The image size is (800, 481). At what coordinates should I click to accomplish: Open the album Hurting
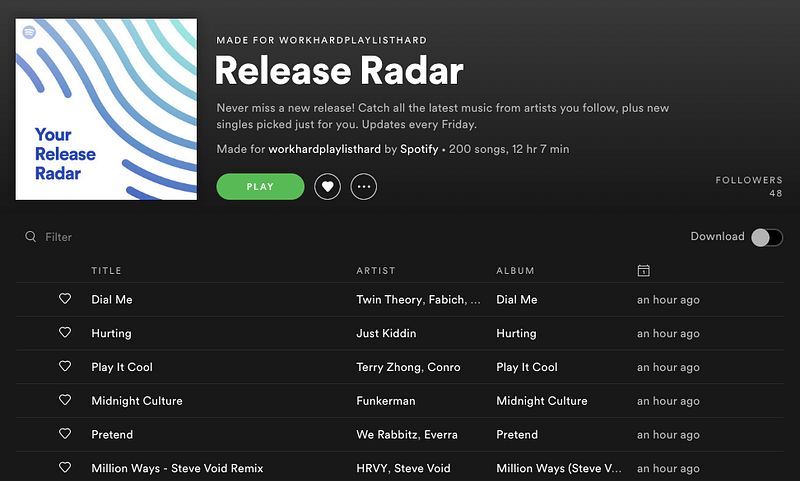(x=516, y=333)
